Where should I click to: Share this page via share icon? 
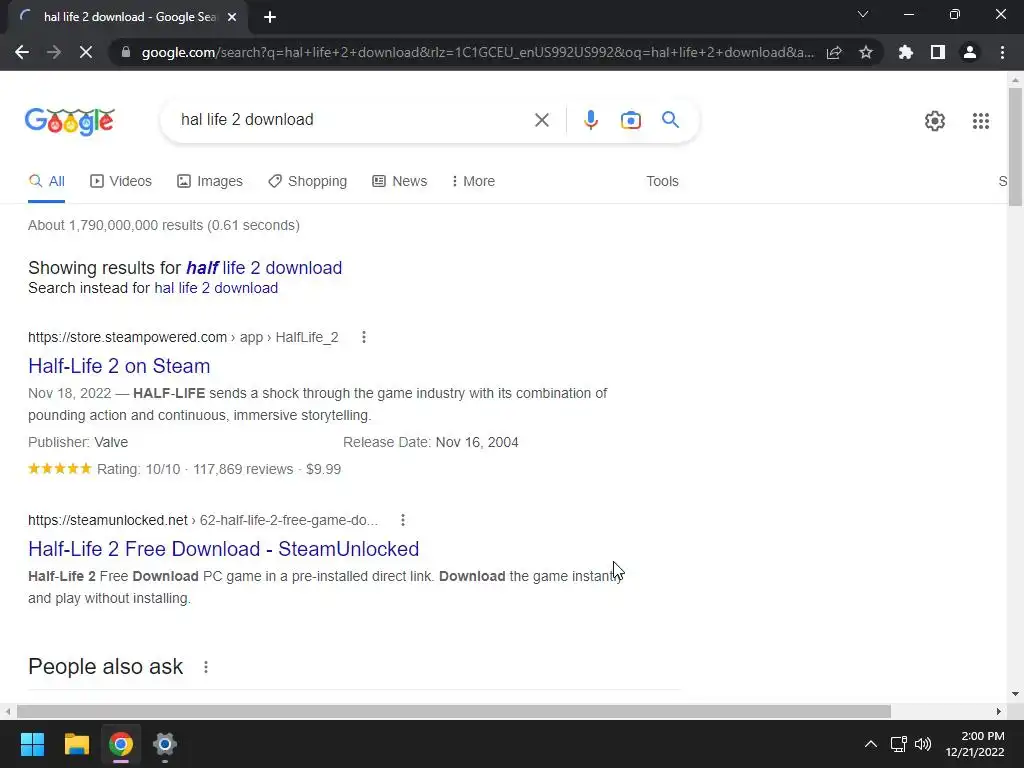tap(834, 52)
